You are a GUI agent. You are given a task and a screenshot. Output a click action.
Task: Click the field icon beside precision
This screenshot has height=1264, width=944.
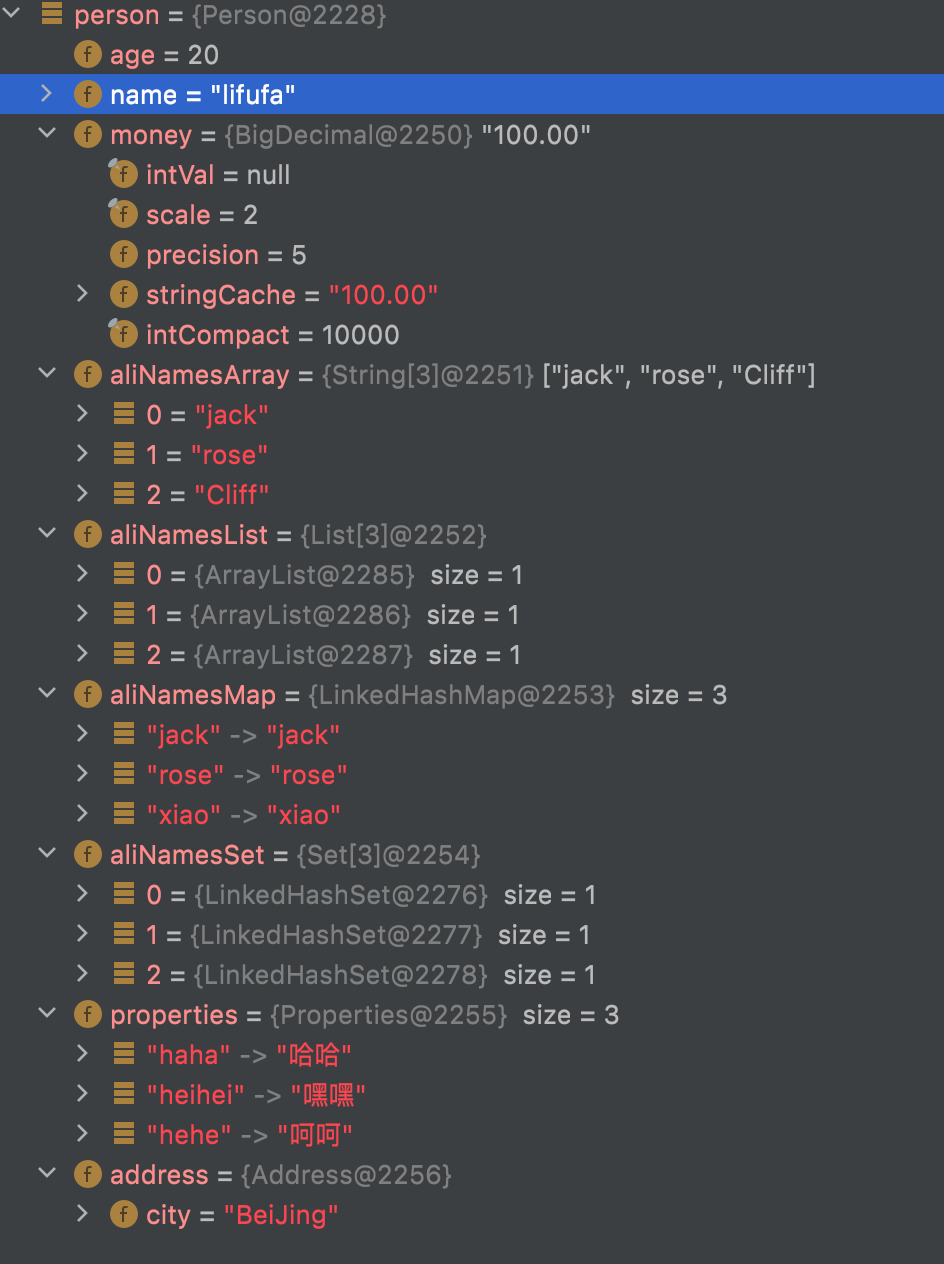coord(123,255)
